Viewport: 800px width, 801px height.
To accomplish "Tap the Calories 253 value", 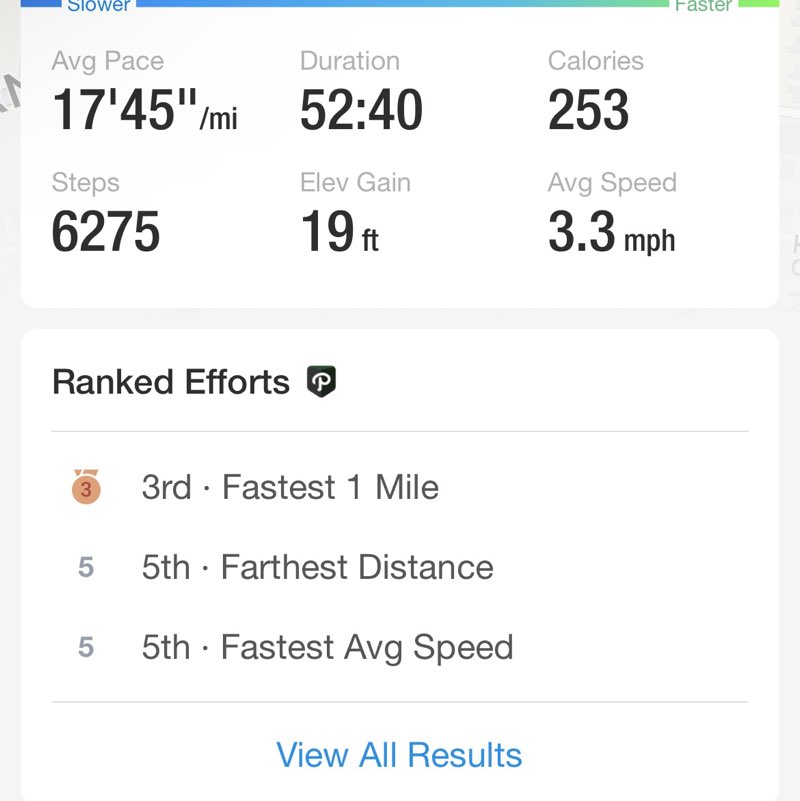I will click(x=588, y=110).
